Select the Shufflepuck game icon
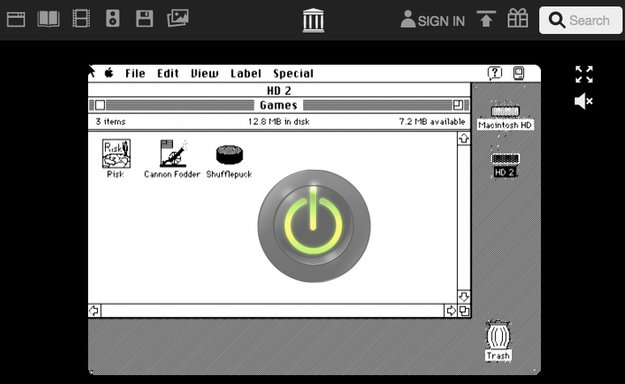This screenshot has width=625, height=384. pyautogui.click(x=229, y=155)
